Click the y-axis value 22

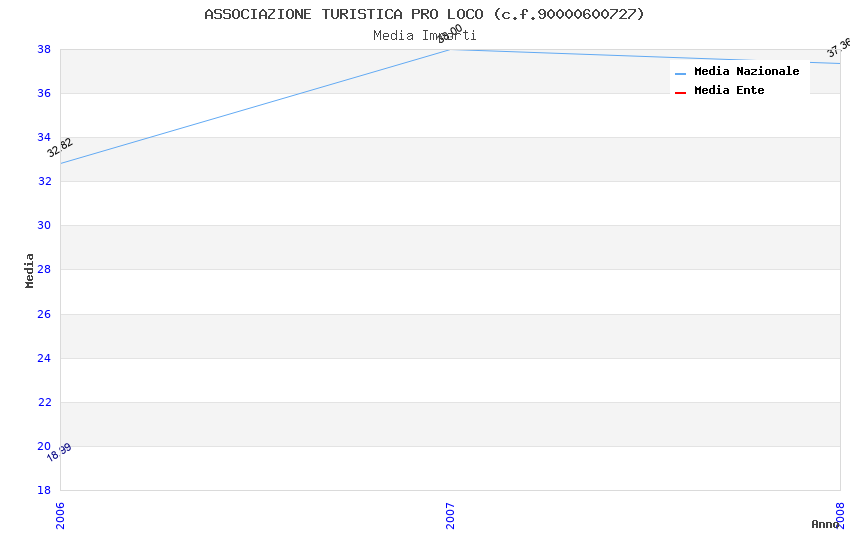pyautogui.click(x=44, y=402)
